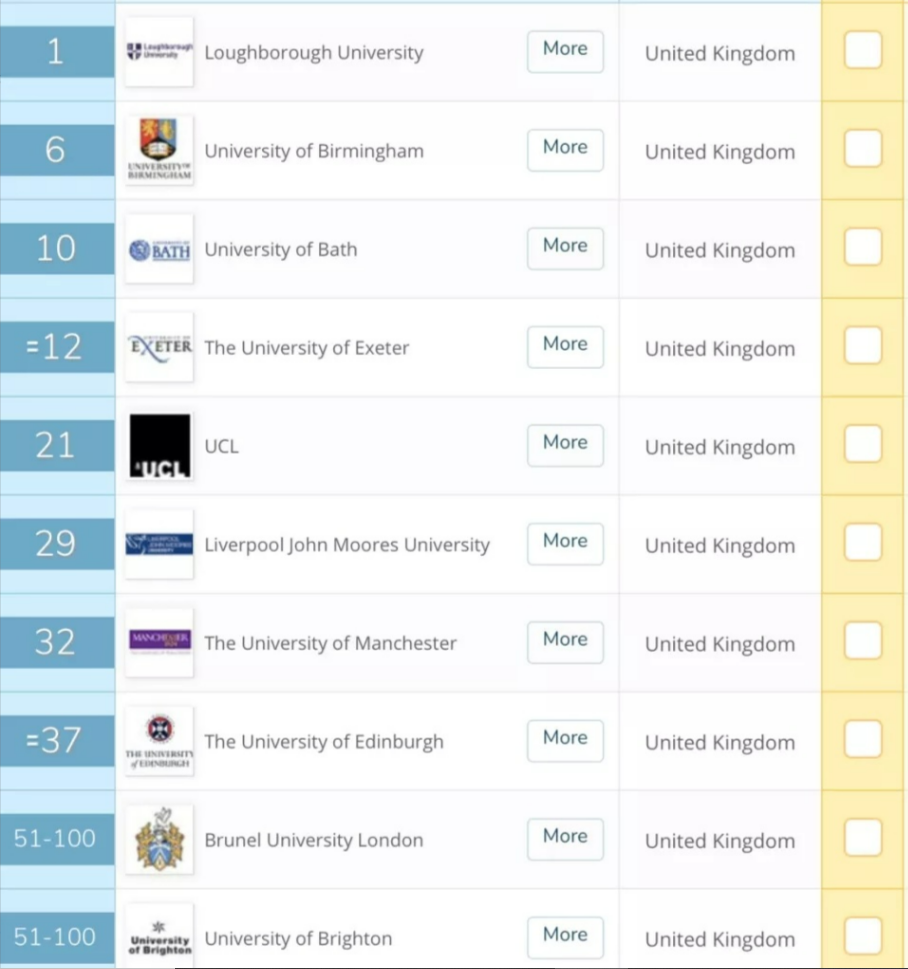Click the University of Exeter logo
The height and width of the screenshot is (969, 908).
[x=159, y=347]
